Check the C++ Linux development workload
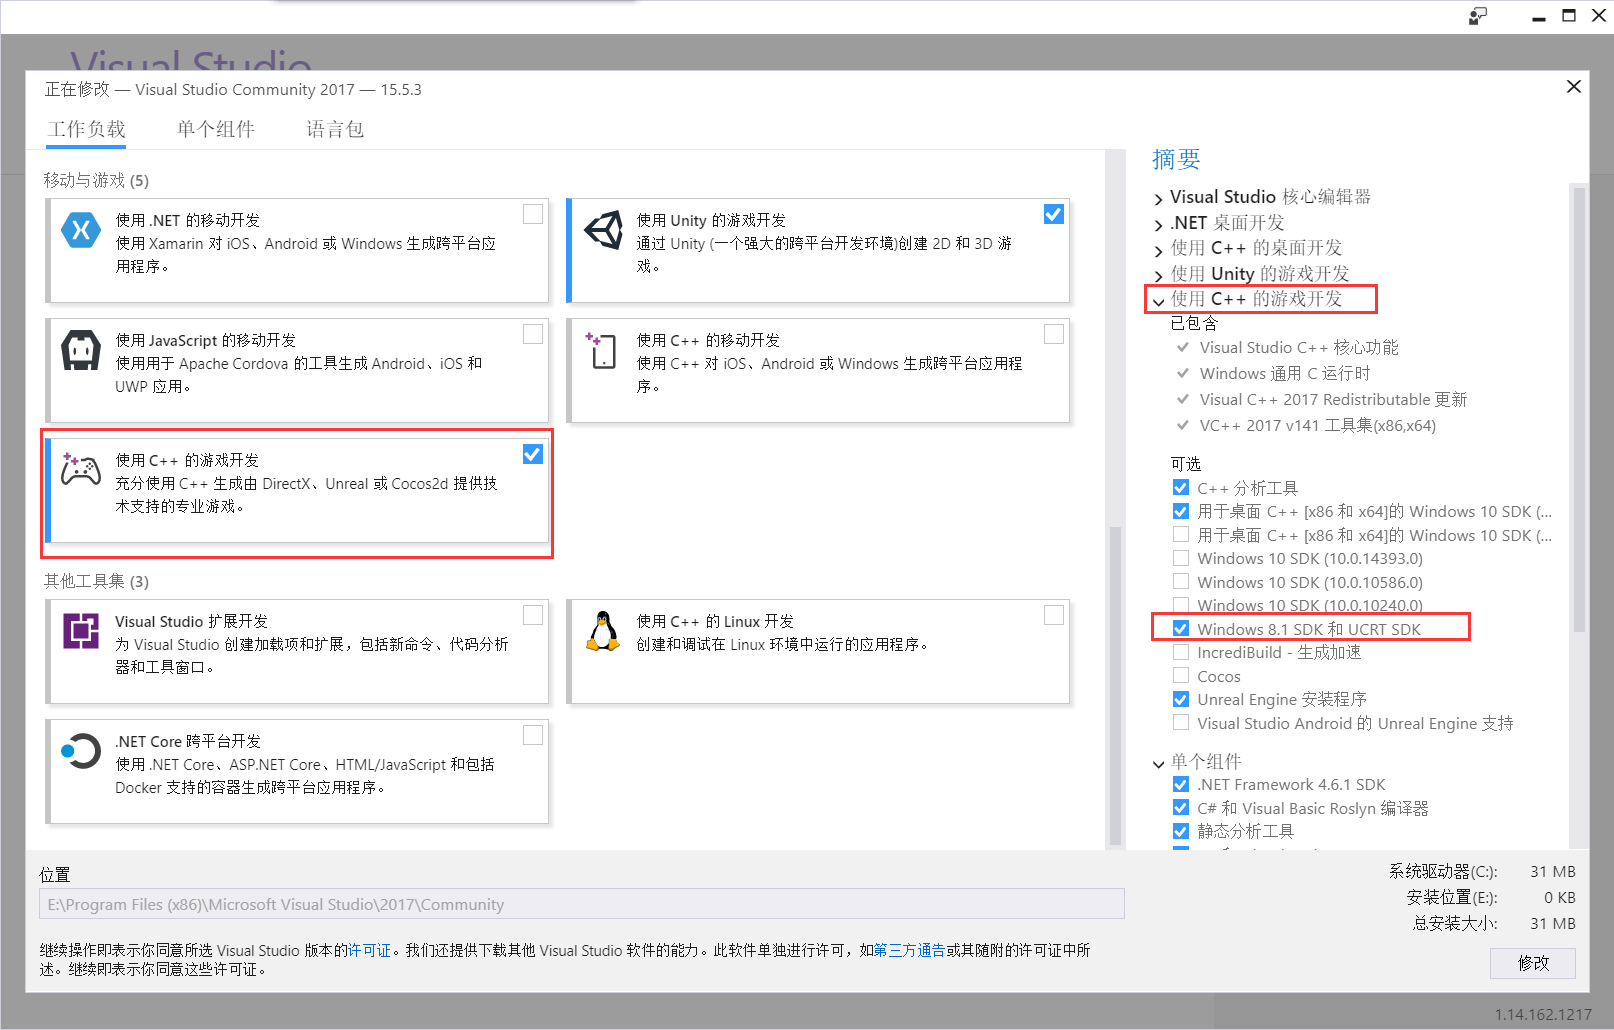This screenshot has width=1614, height=1030. tap(1054, 615)
